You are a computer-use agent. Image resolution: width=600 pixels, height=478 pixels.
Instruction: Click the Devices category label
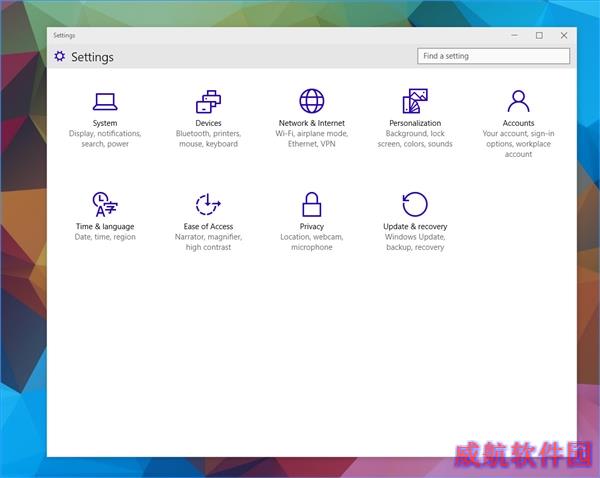pyautogui.click(x=208, y=123)
